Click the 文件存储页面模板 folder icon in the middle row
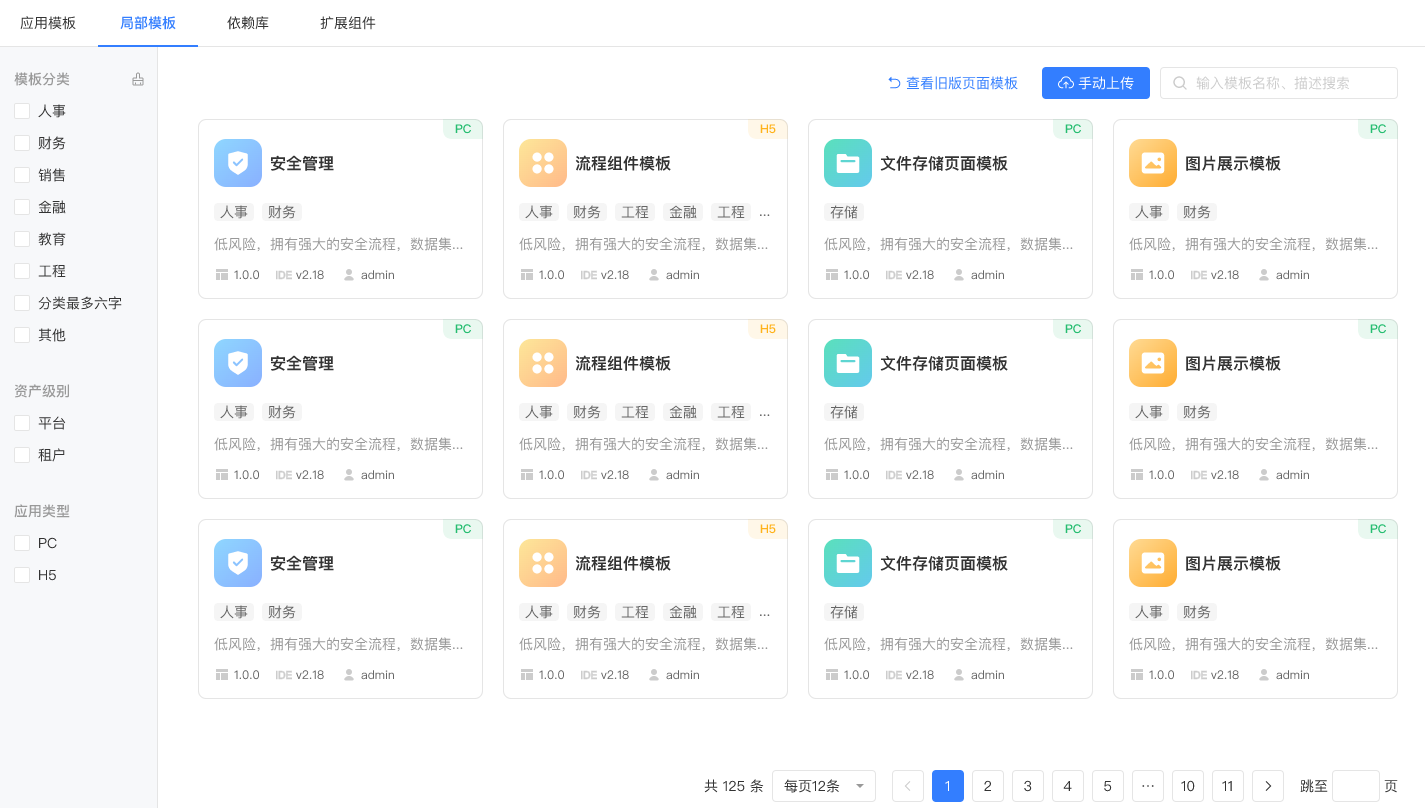This screenshot has width=1425, height=808. click(x=848, y=363)
